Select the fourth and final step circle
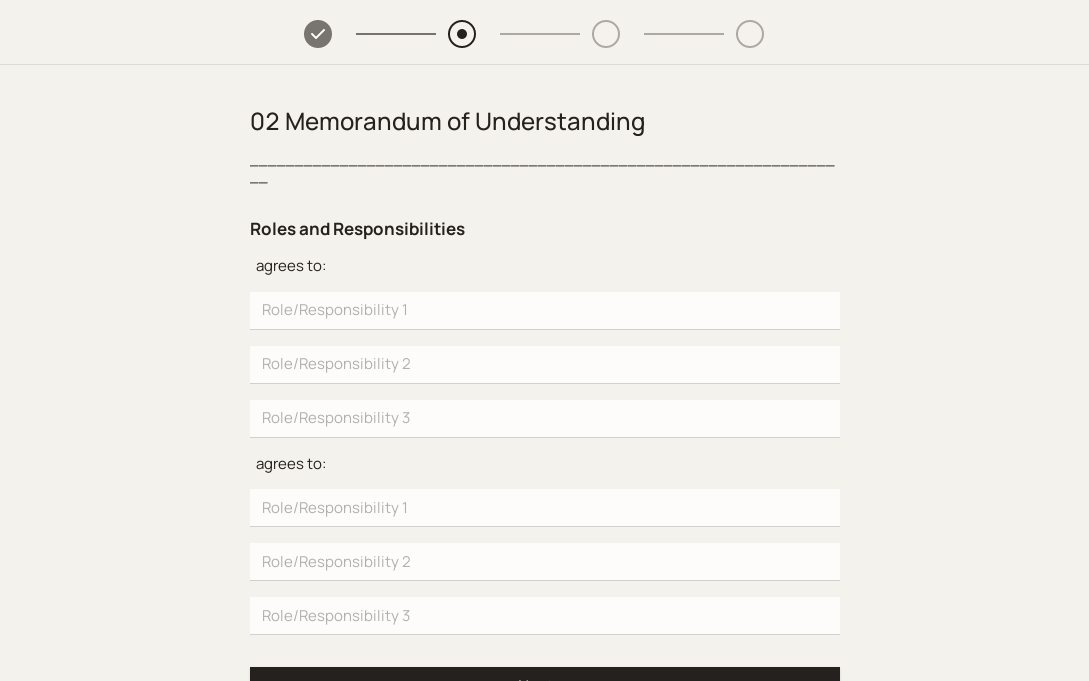This screenshot has width=1089, height=681. [x=750, y=34]
